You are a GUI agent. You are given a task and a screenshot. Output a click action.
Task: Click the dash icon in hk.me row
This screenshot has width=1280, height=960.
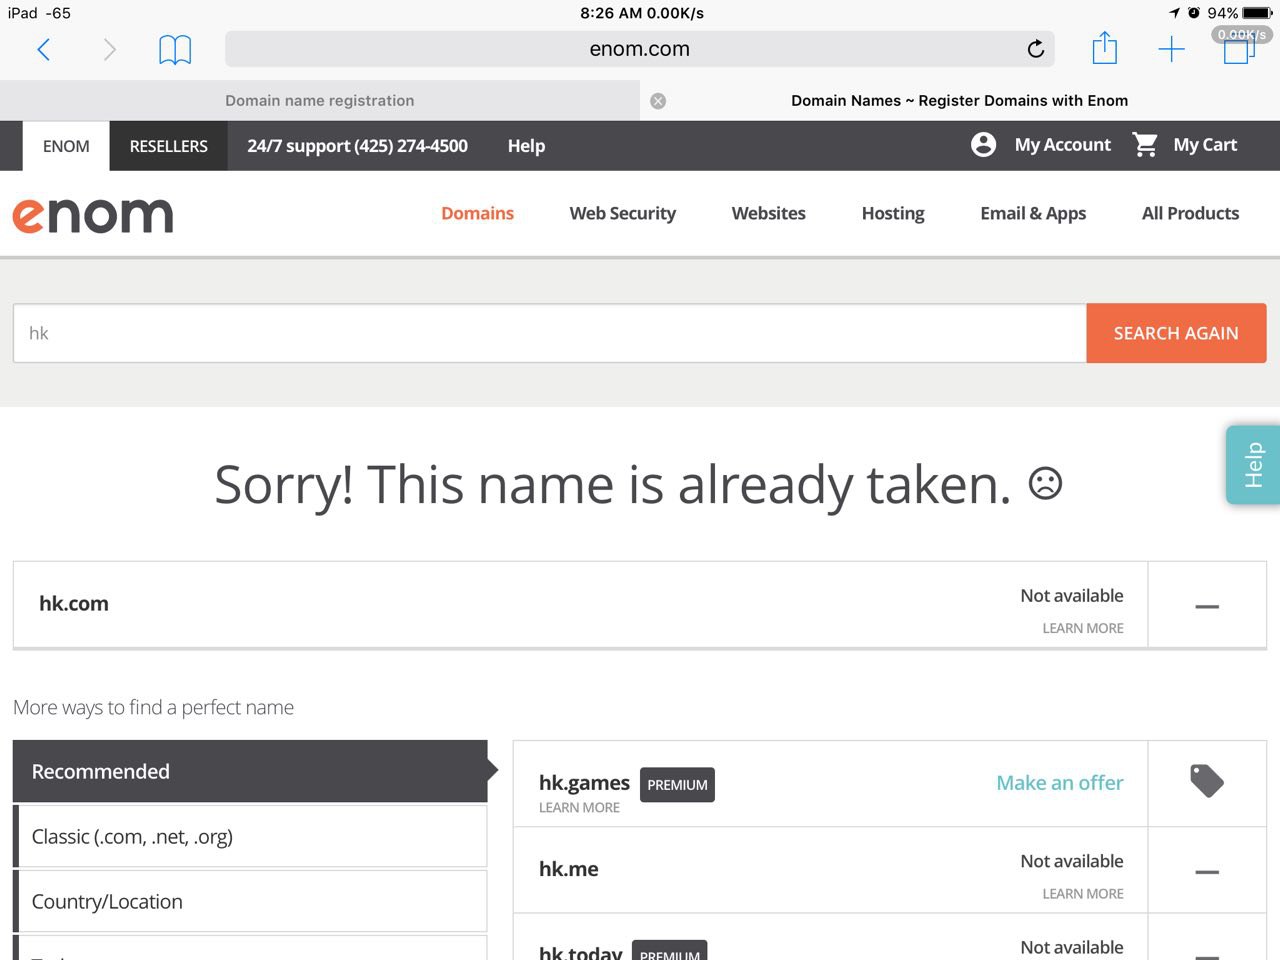(x=1207, y=872)
